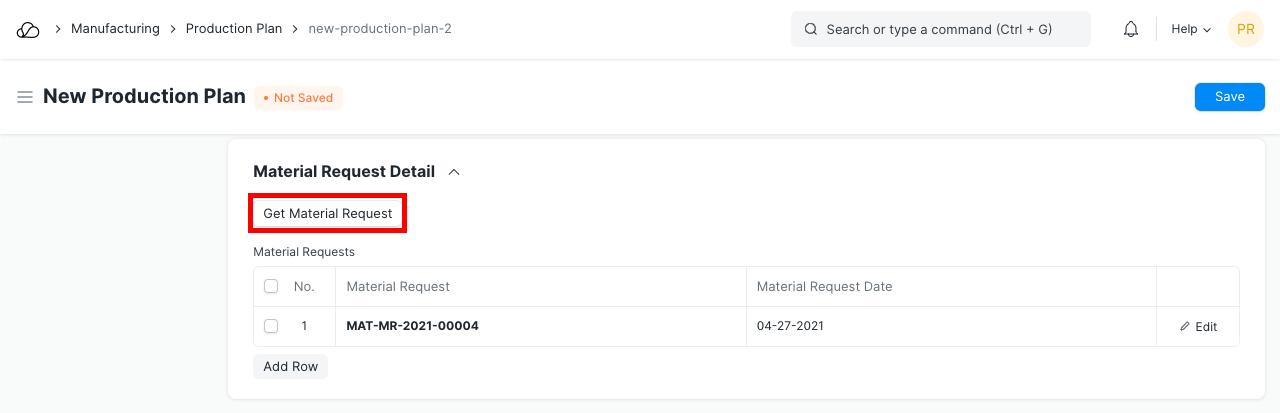Collapse the Material Request Detail section

point(454,172)
